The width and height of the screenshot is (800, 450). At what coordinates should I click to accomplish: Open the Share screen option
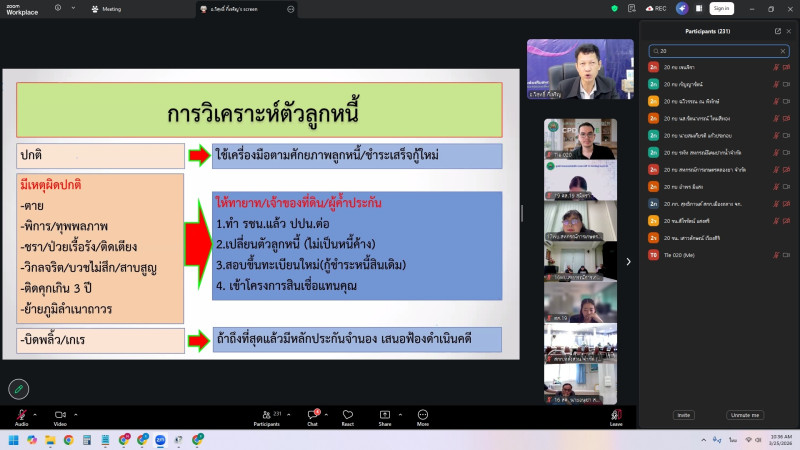click(385, 414)
